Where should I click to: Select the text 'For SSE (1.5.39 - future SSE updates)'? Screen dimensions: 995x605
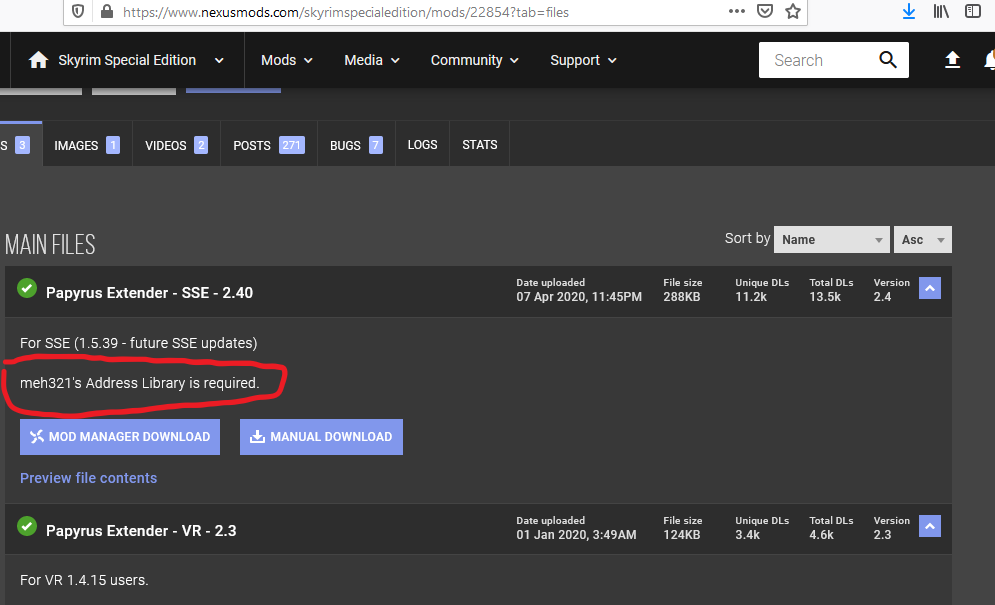click(138, 343)
